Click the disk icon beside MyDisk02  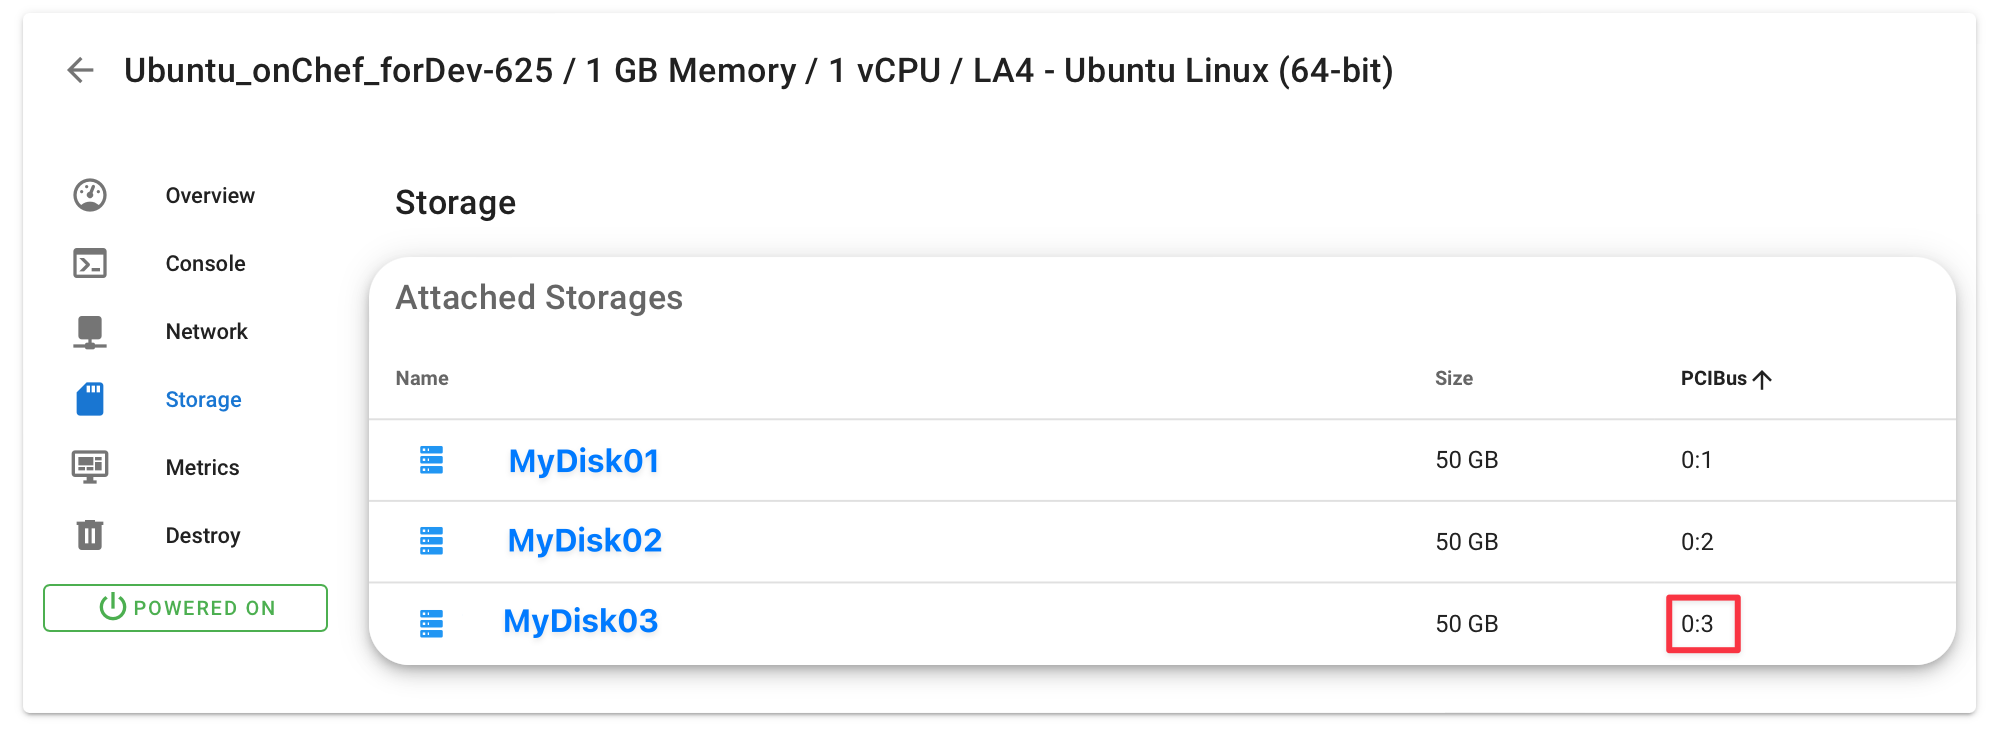coord(431,541)
